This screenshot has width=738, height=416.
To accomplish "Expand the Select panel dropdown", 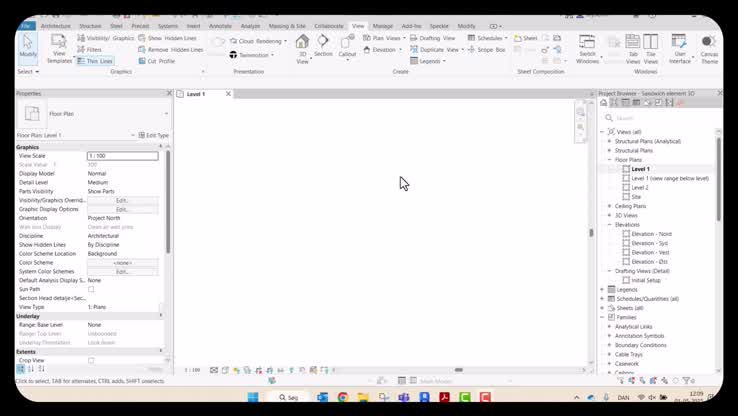I will [x=28, y=72].
